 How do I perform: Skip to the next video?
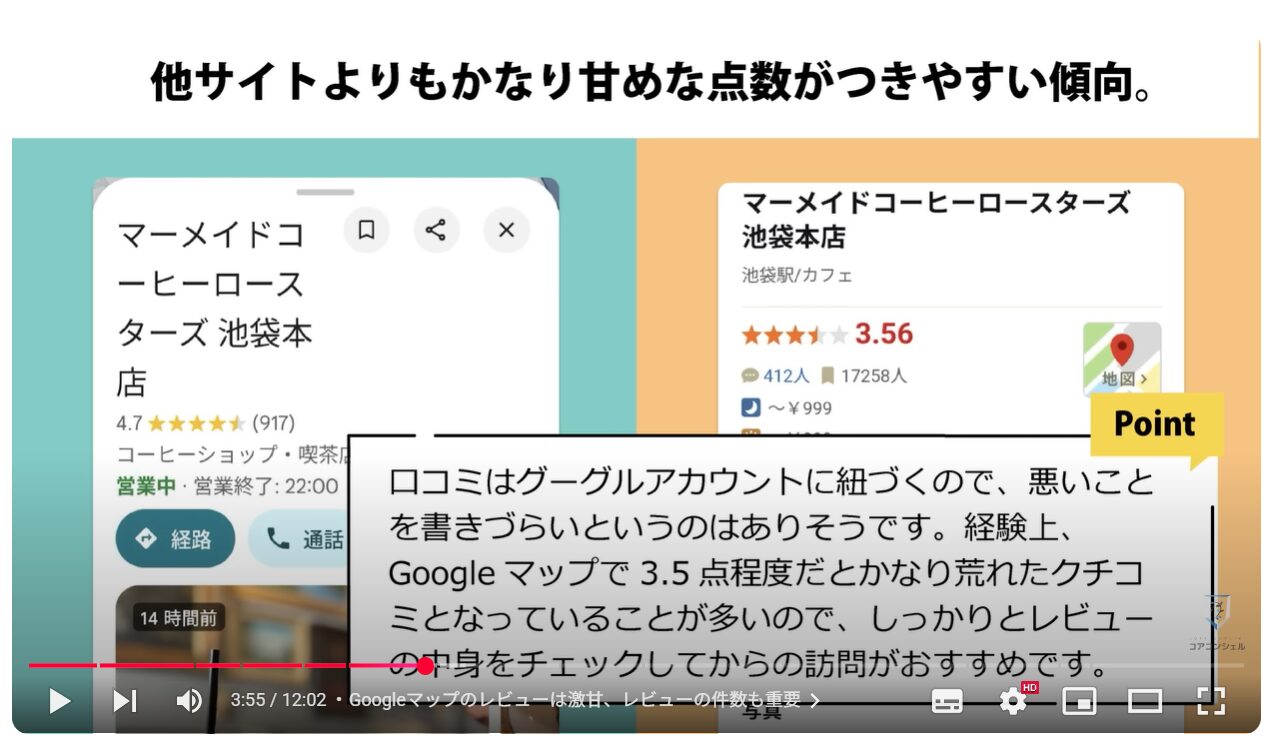point(125,701)
